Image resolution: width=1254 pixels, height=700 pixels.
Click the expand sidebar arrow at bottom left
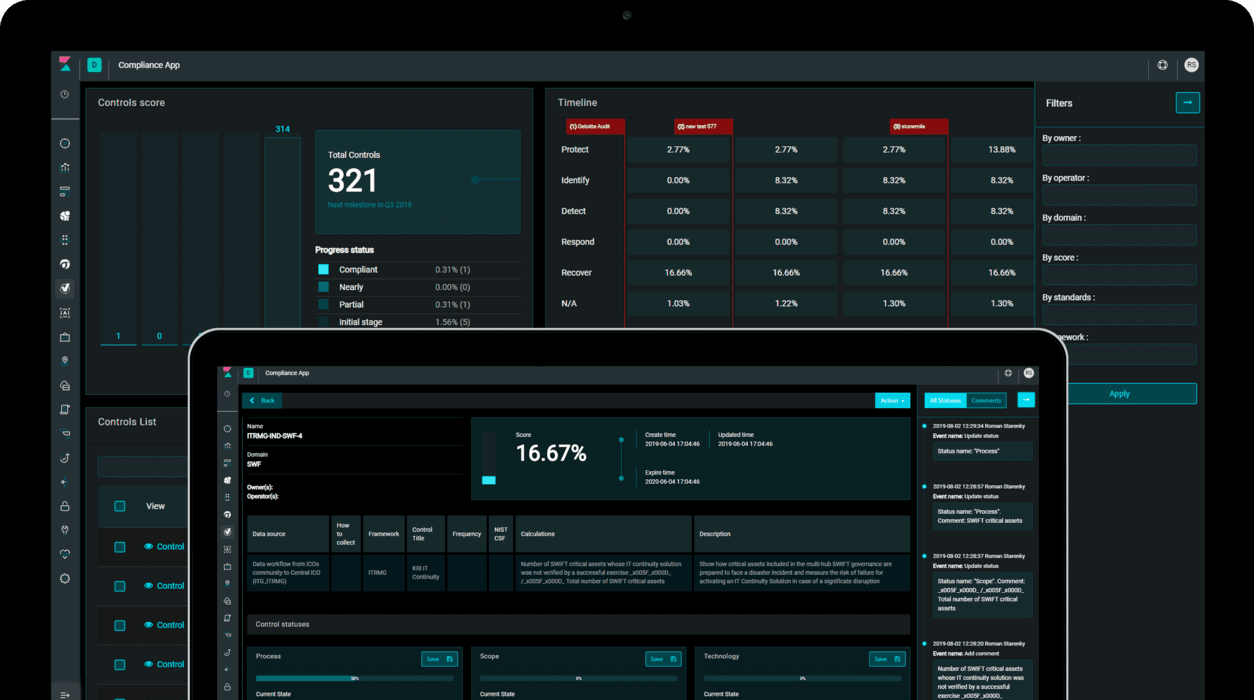[x=65, y=694]
